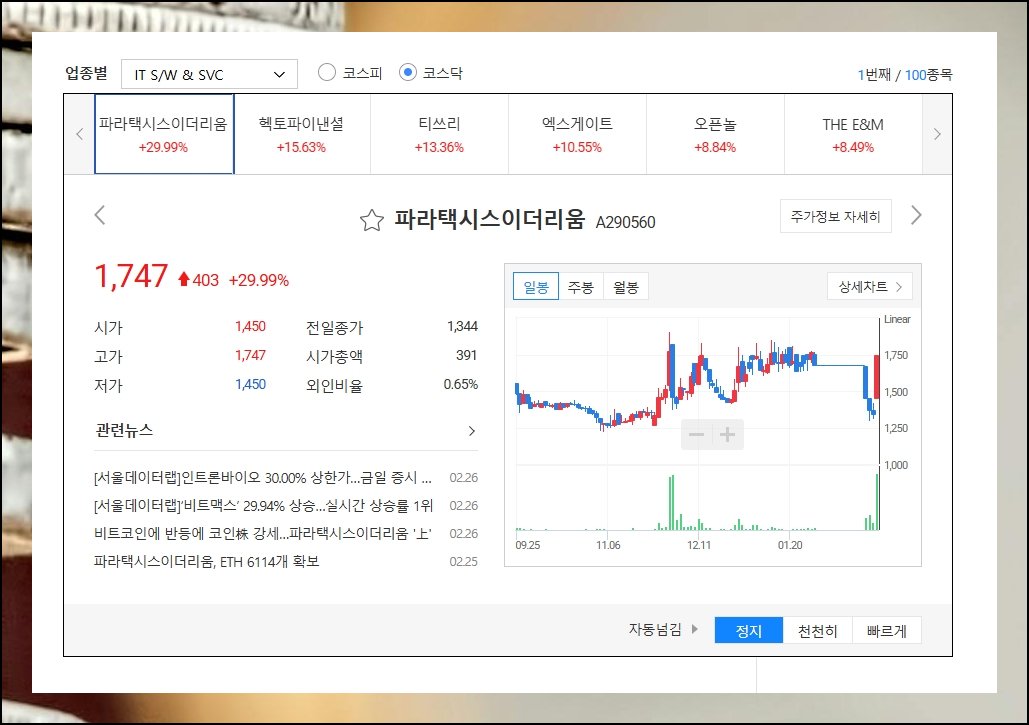The height and width of the screenshot is (725, 1029).
Task: Click the 전일종가 value 1,344
Action: pos(463,326)
